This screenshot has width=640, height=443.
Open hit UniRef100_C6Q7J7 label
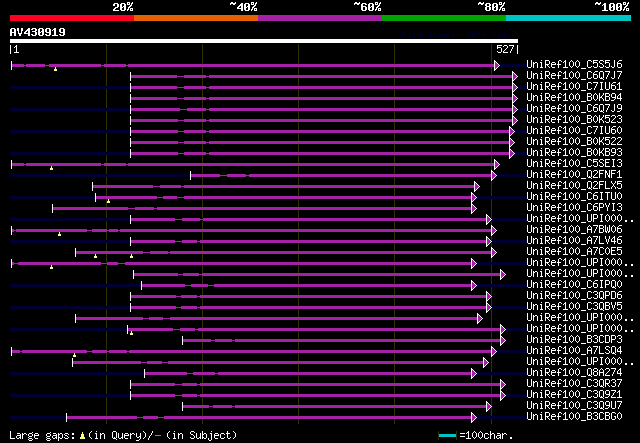coord(574,75)
